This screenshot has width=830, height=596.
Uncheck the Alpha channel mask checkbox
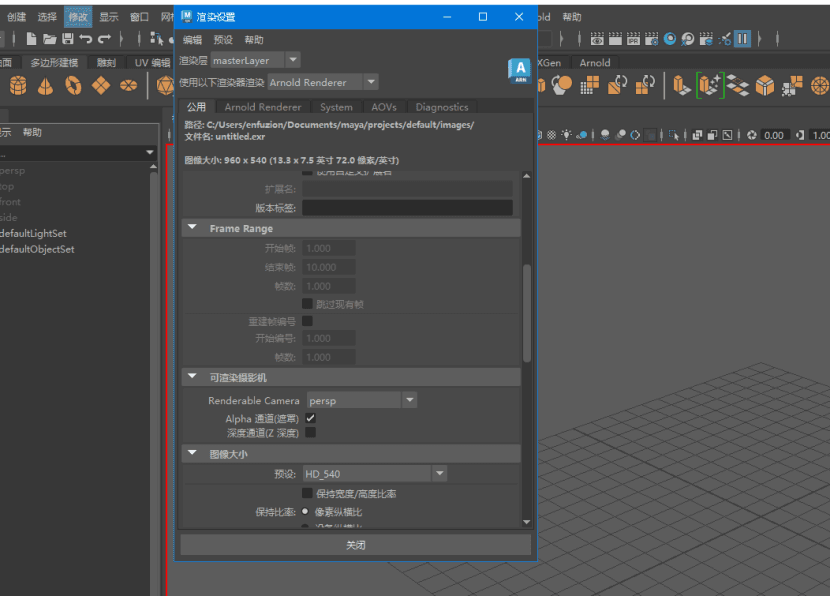(310, 418)
